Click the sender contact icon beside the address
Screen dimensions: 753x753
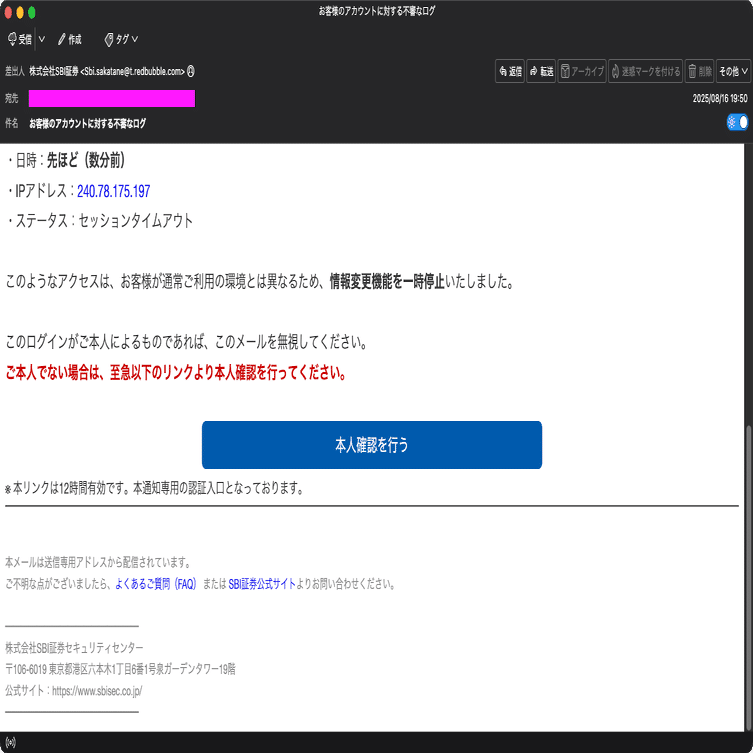tap(191, 71)
